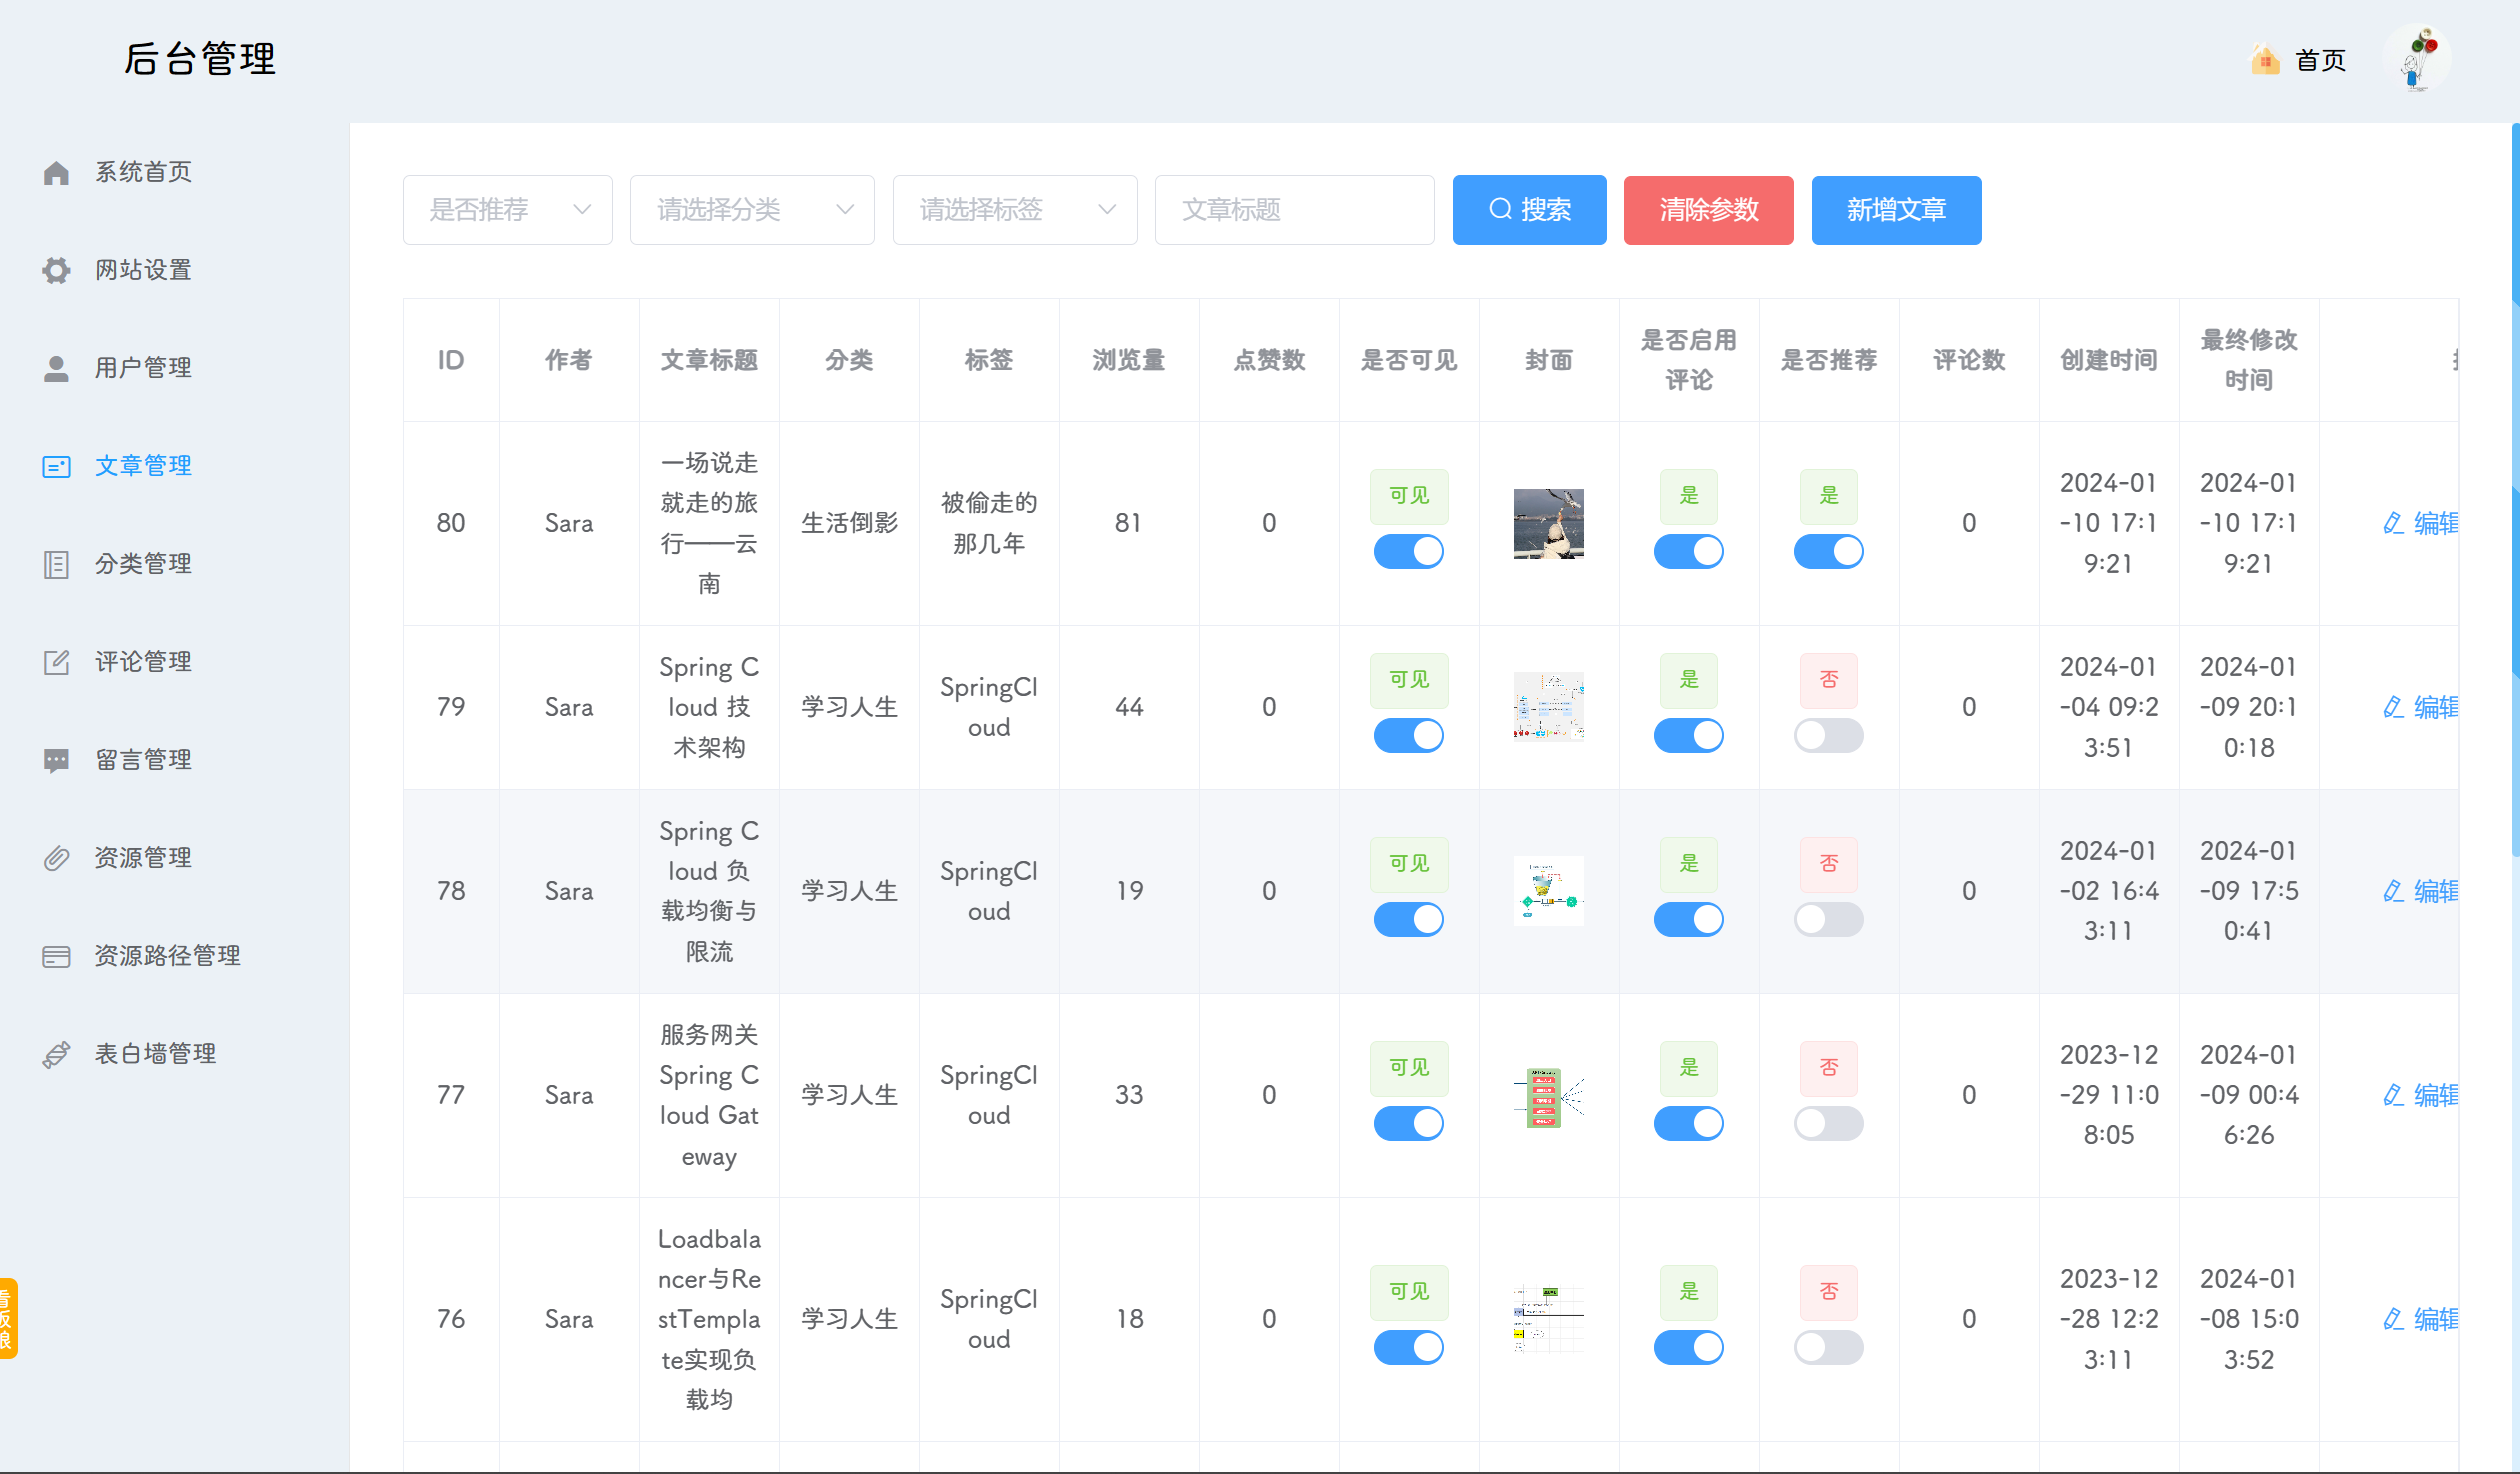Open 网站设置 settings page
The width and height of the screenshot is (2520, 1474).
tap(143, 269)
